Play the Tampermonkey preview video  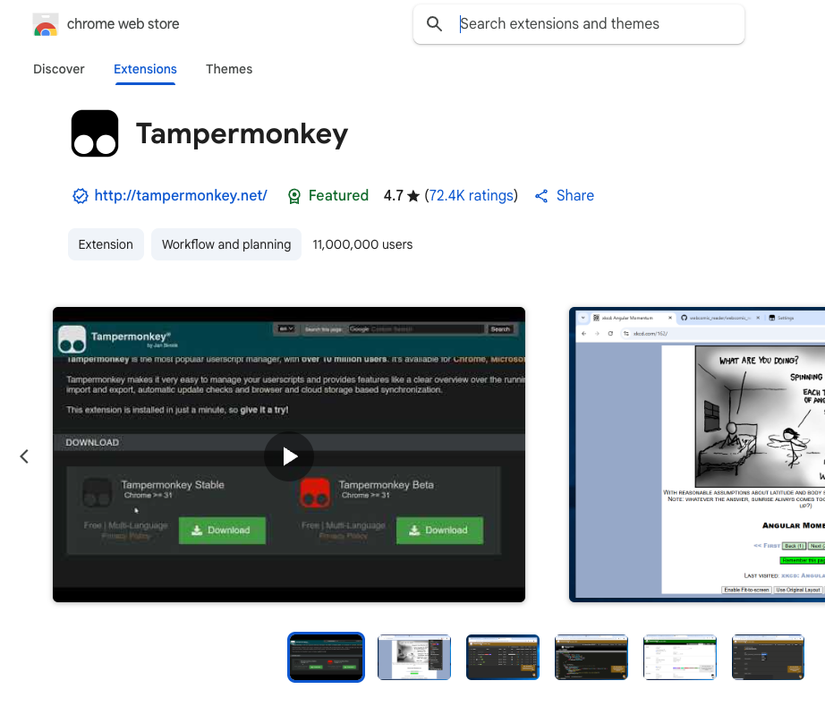pos(289,456)
